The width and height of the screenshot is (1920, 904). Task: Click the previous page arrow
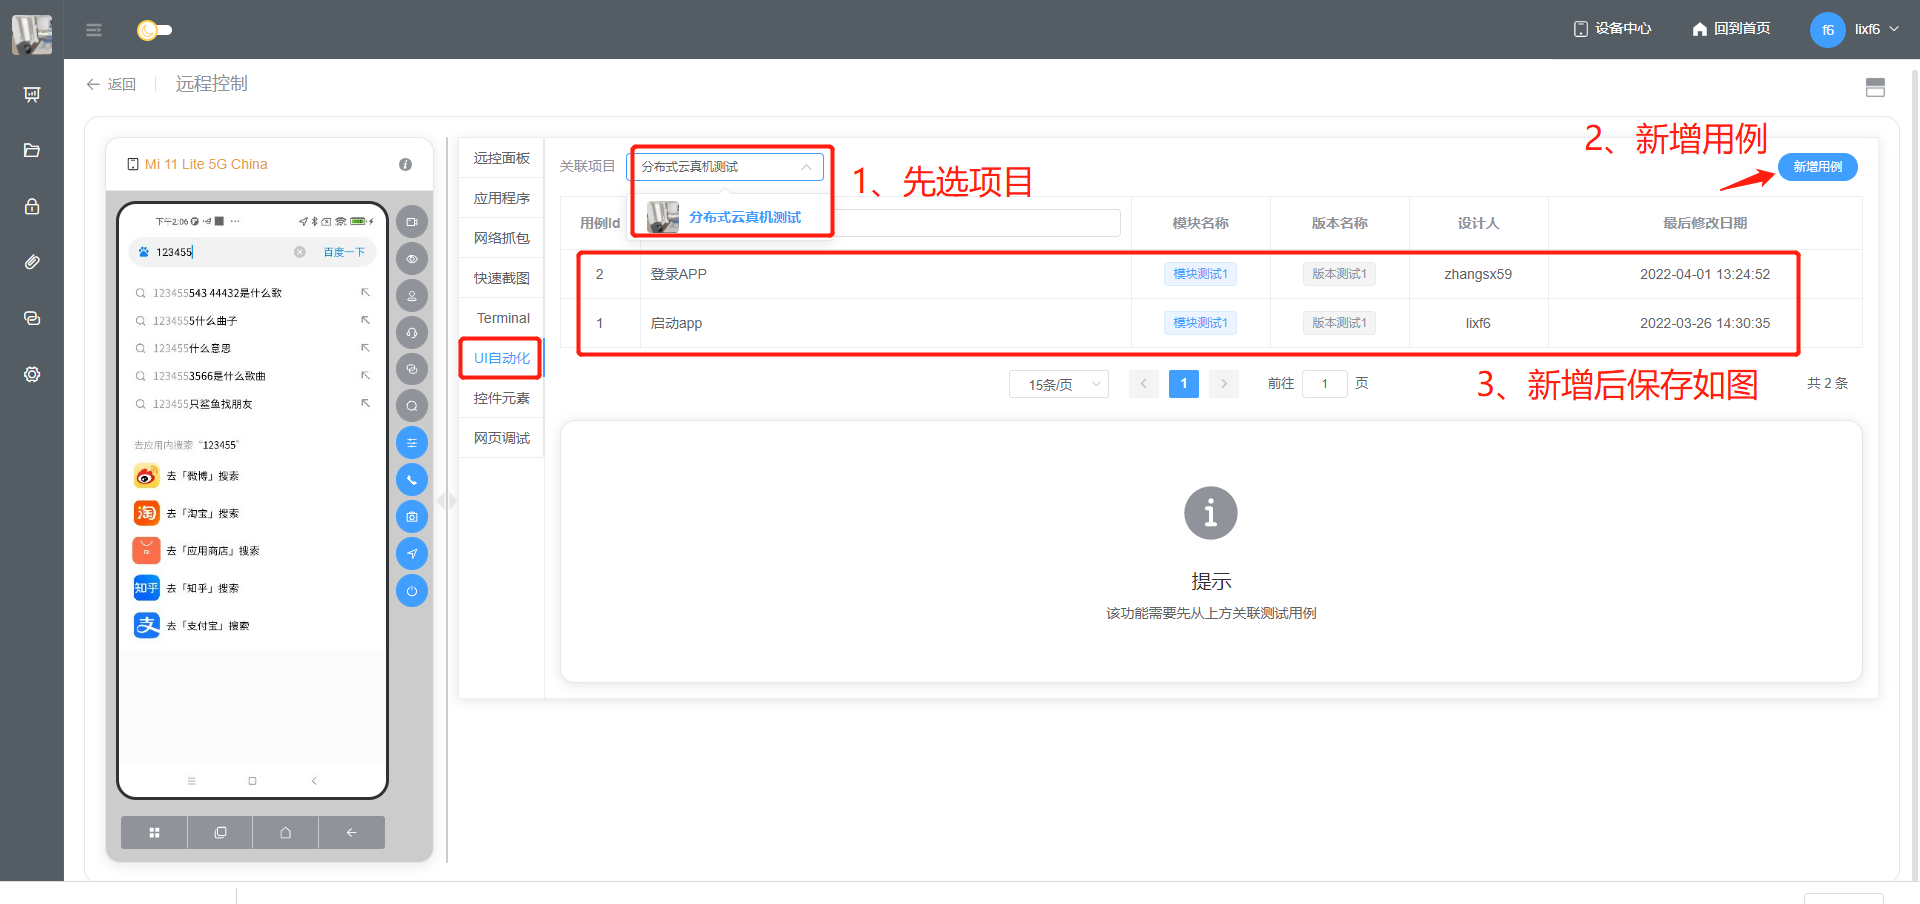click(x=1144, y=384)
